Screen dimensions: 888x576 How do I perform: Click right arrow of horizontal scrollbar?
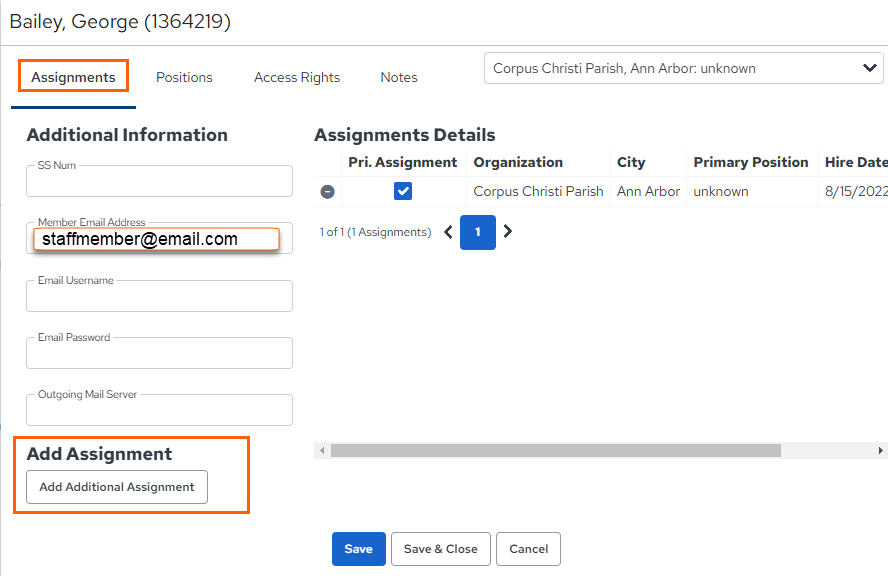(x=881, y=451)
